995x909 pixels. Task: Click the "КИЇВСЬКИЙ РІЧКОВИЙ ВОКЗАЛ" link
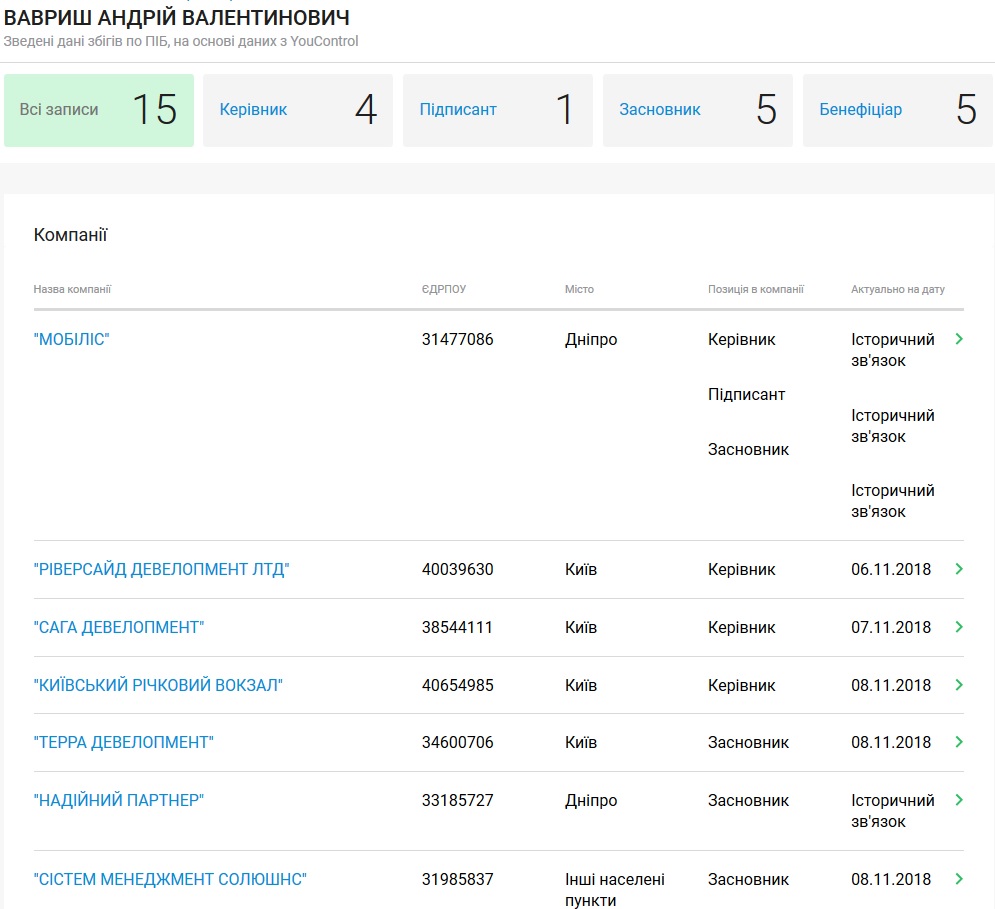(158, 686)
